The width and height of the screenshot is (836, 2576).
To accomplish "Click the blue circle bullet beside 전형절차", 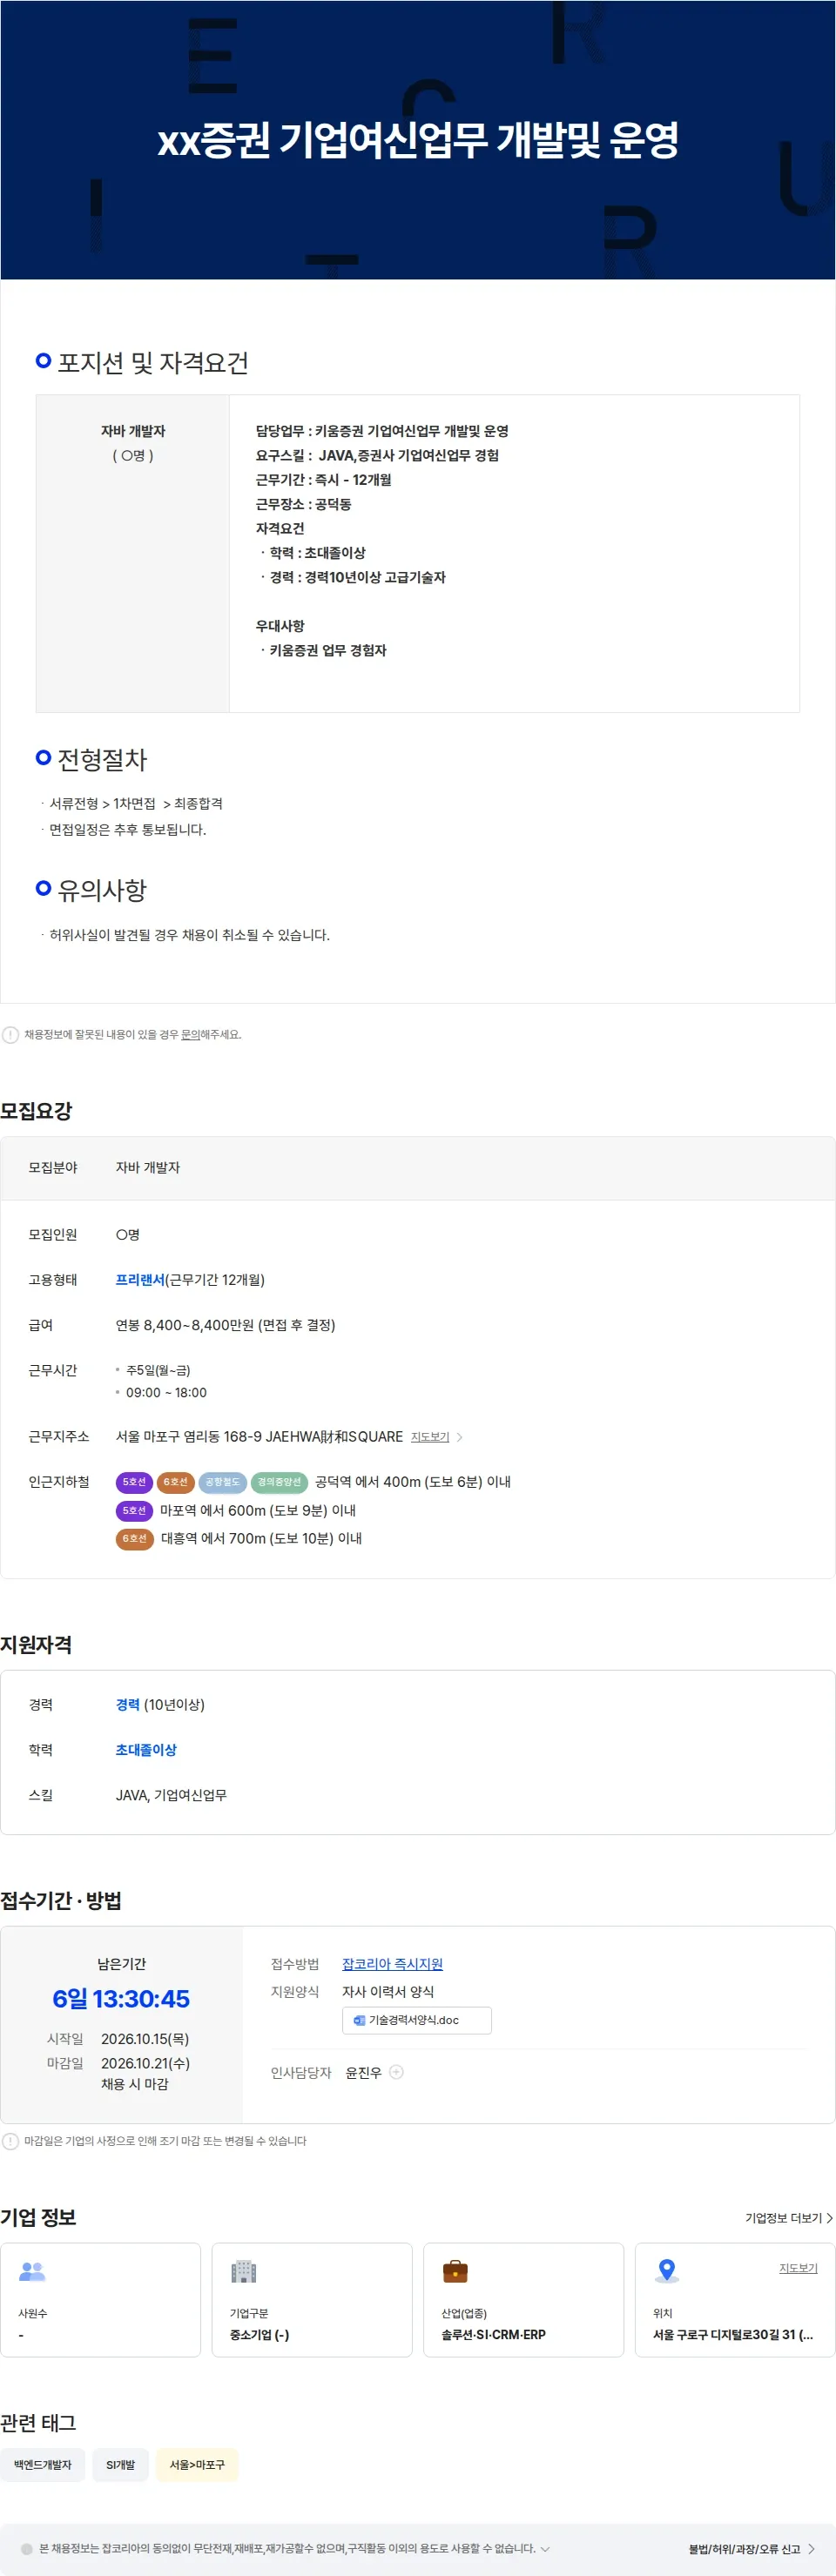I will click(43, 757).
